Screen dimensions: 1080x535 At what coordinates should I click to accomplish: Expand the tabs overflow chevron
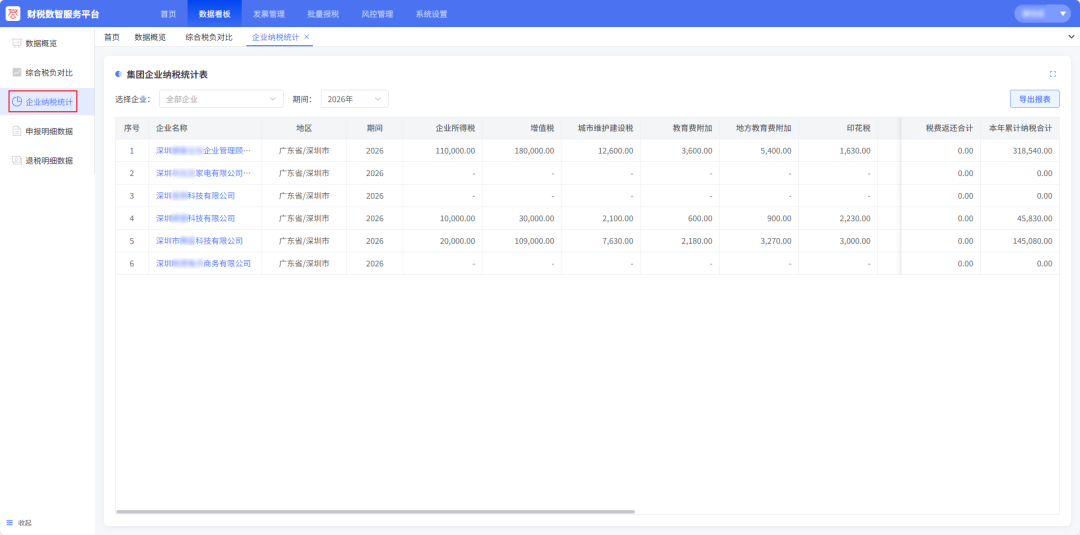click(x=1071, y=36)
